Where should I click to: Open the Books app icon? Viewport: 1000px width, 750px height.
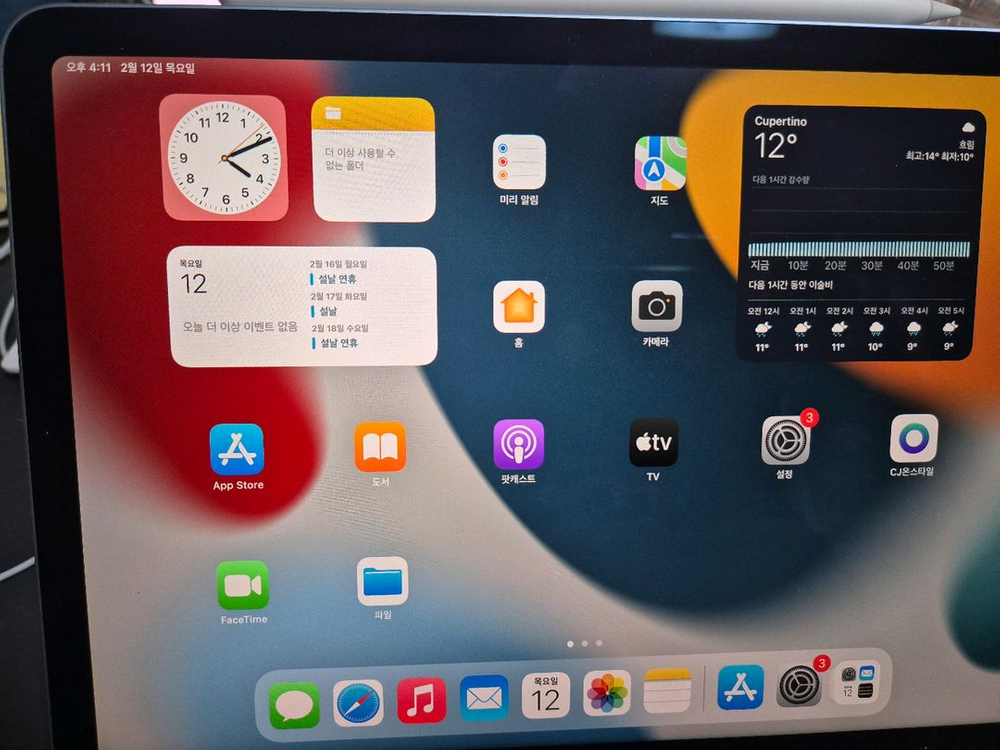pyautogui.click(x=380, y=447)
